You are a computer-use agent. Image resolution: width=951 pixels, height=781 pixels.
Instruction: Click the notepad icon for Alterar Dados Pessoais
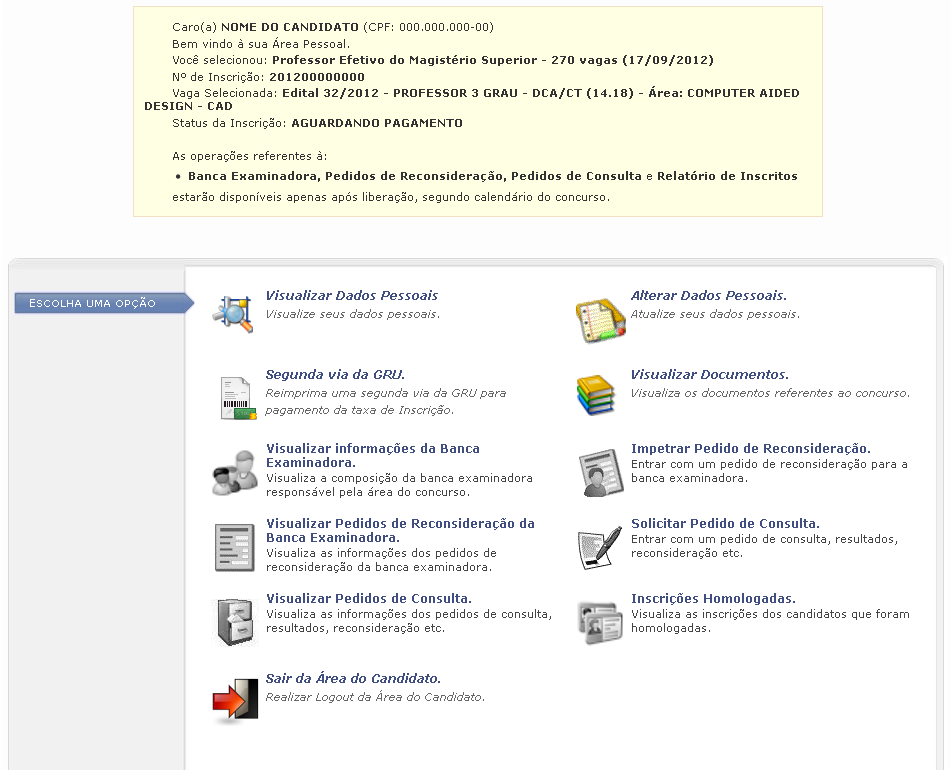point(600,320)
